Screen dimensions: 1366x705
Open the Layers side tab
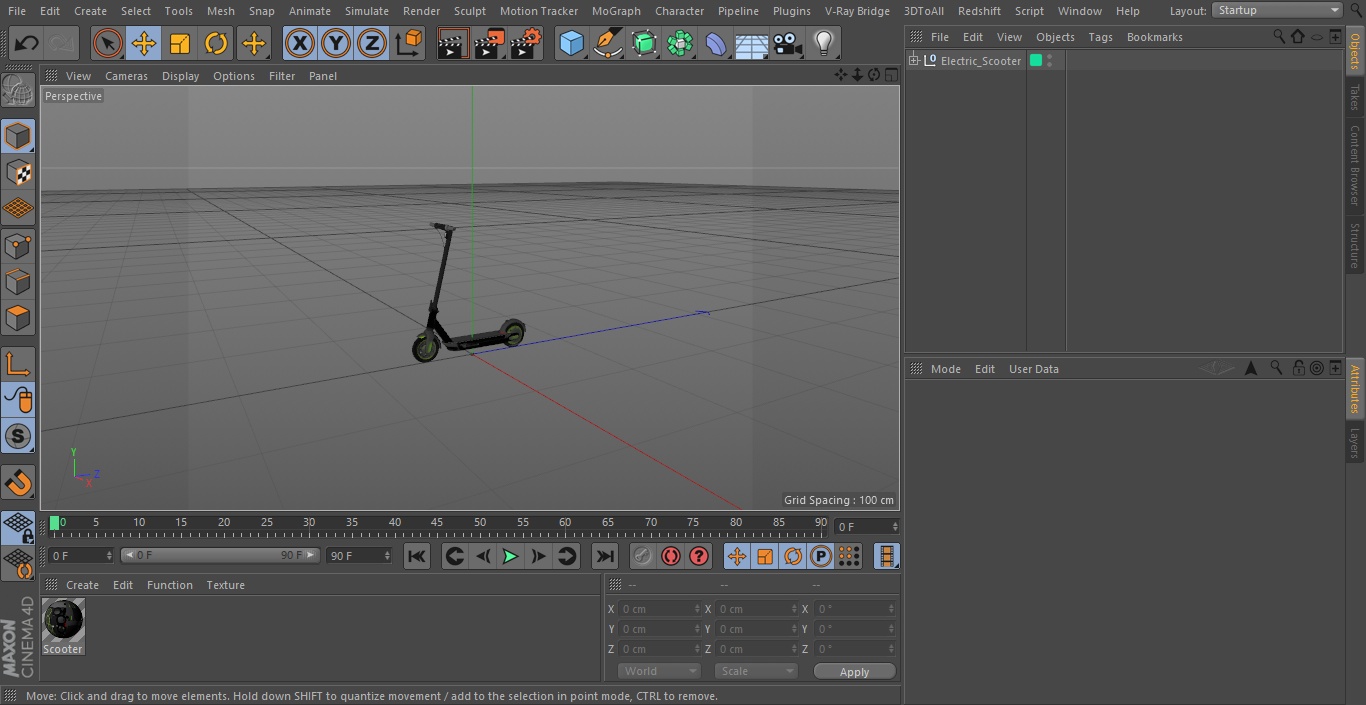point(1355,442)
